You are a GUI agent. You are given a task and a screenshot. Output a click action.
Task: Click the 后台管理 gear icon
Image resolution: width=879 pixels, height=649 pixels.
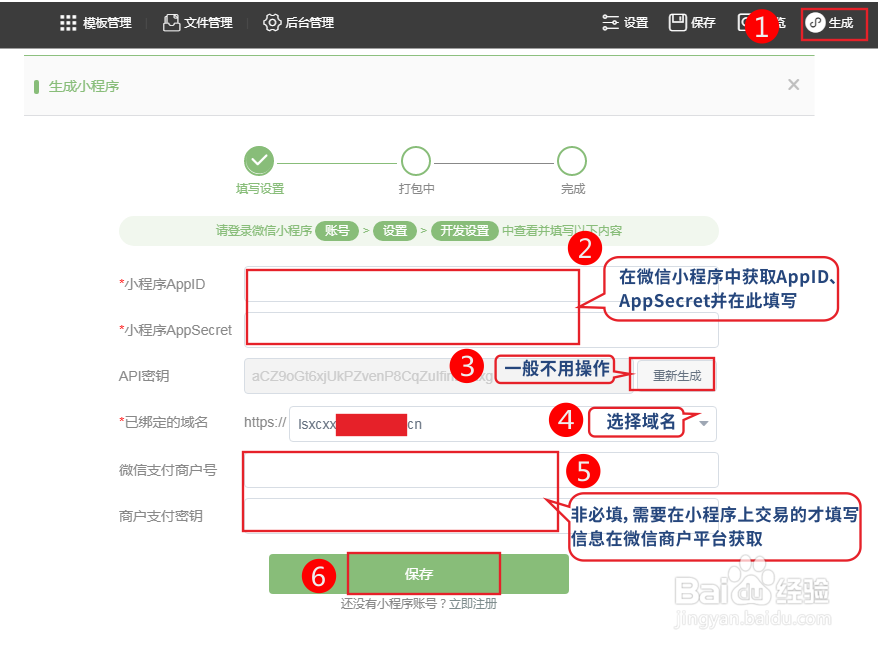coord(272,23)
